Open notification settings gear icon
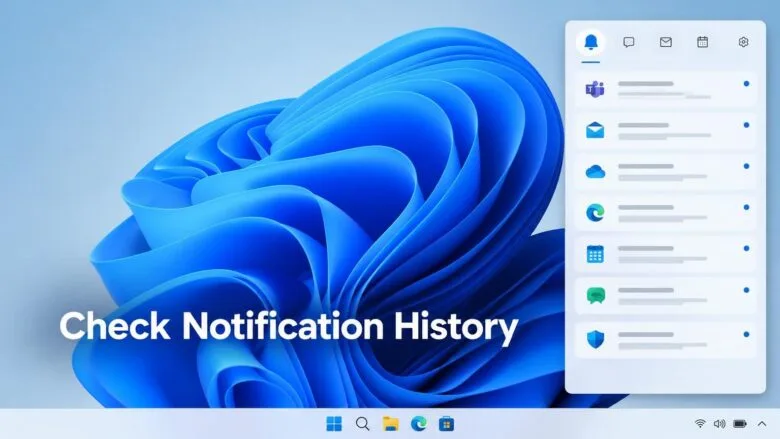The height and width of the screenshot is (439, 780). coord(743,42)
